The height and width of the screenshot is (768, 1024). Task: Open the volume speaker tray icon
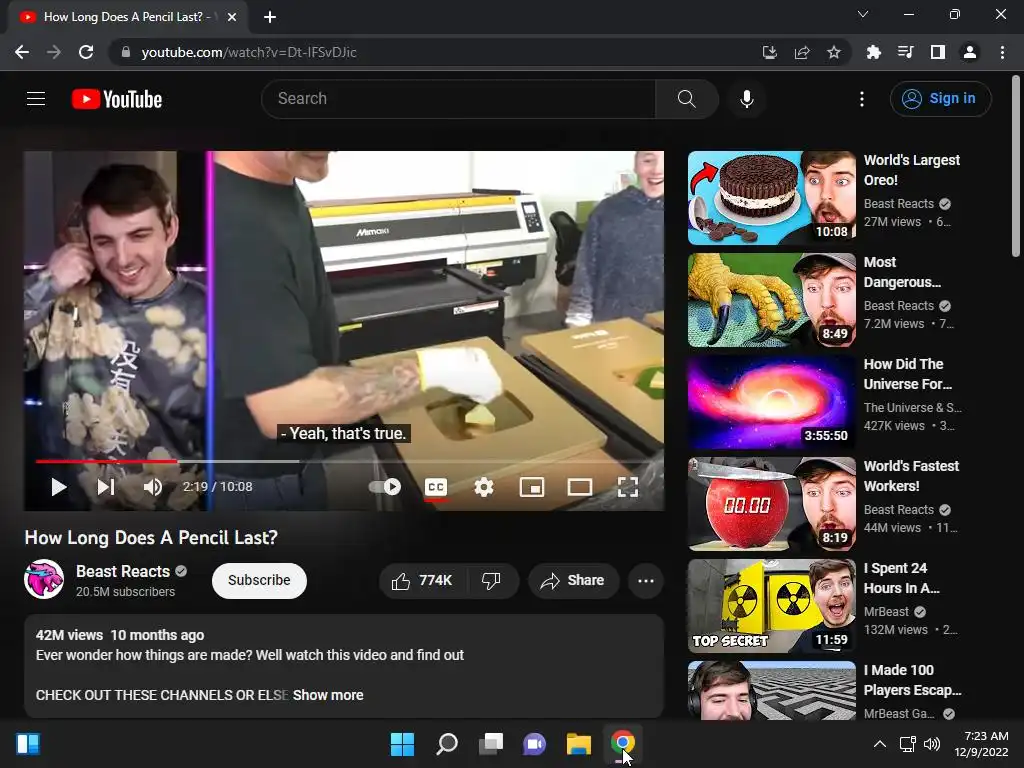[932, 744]
